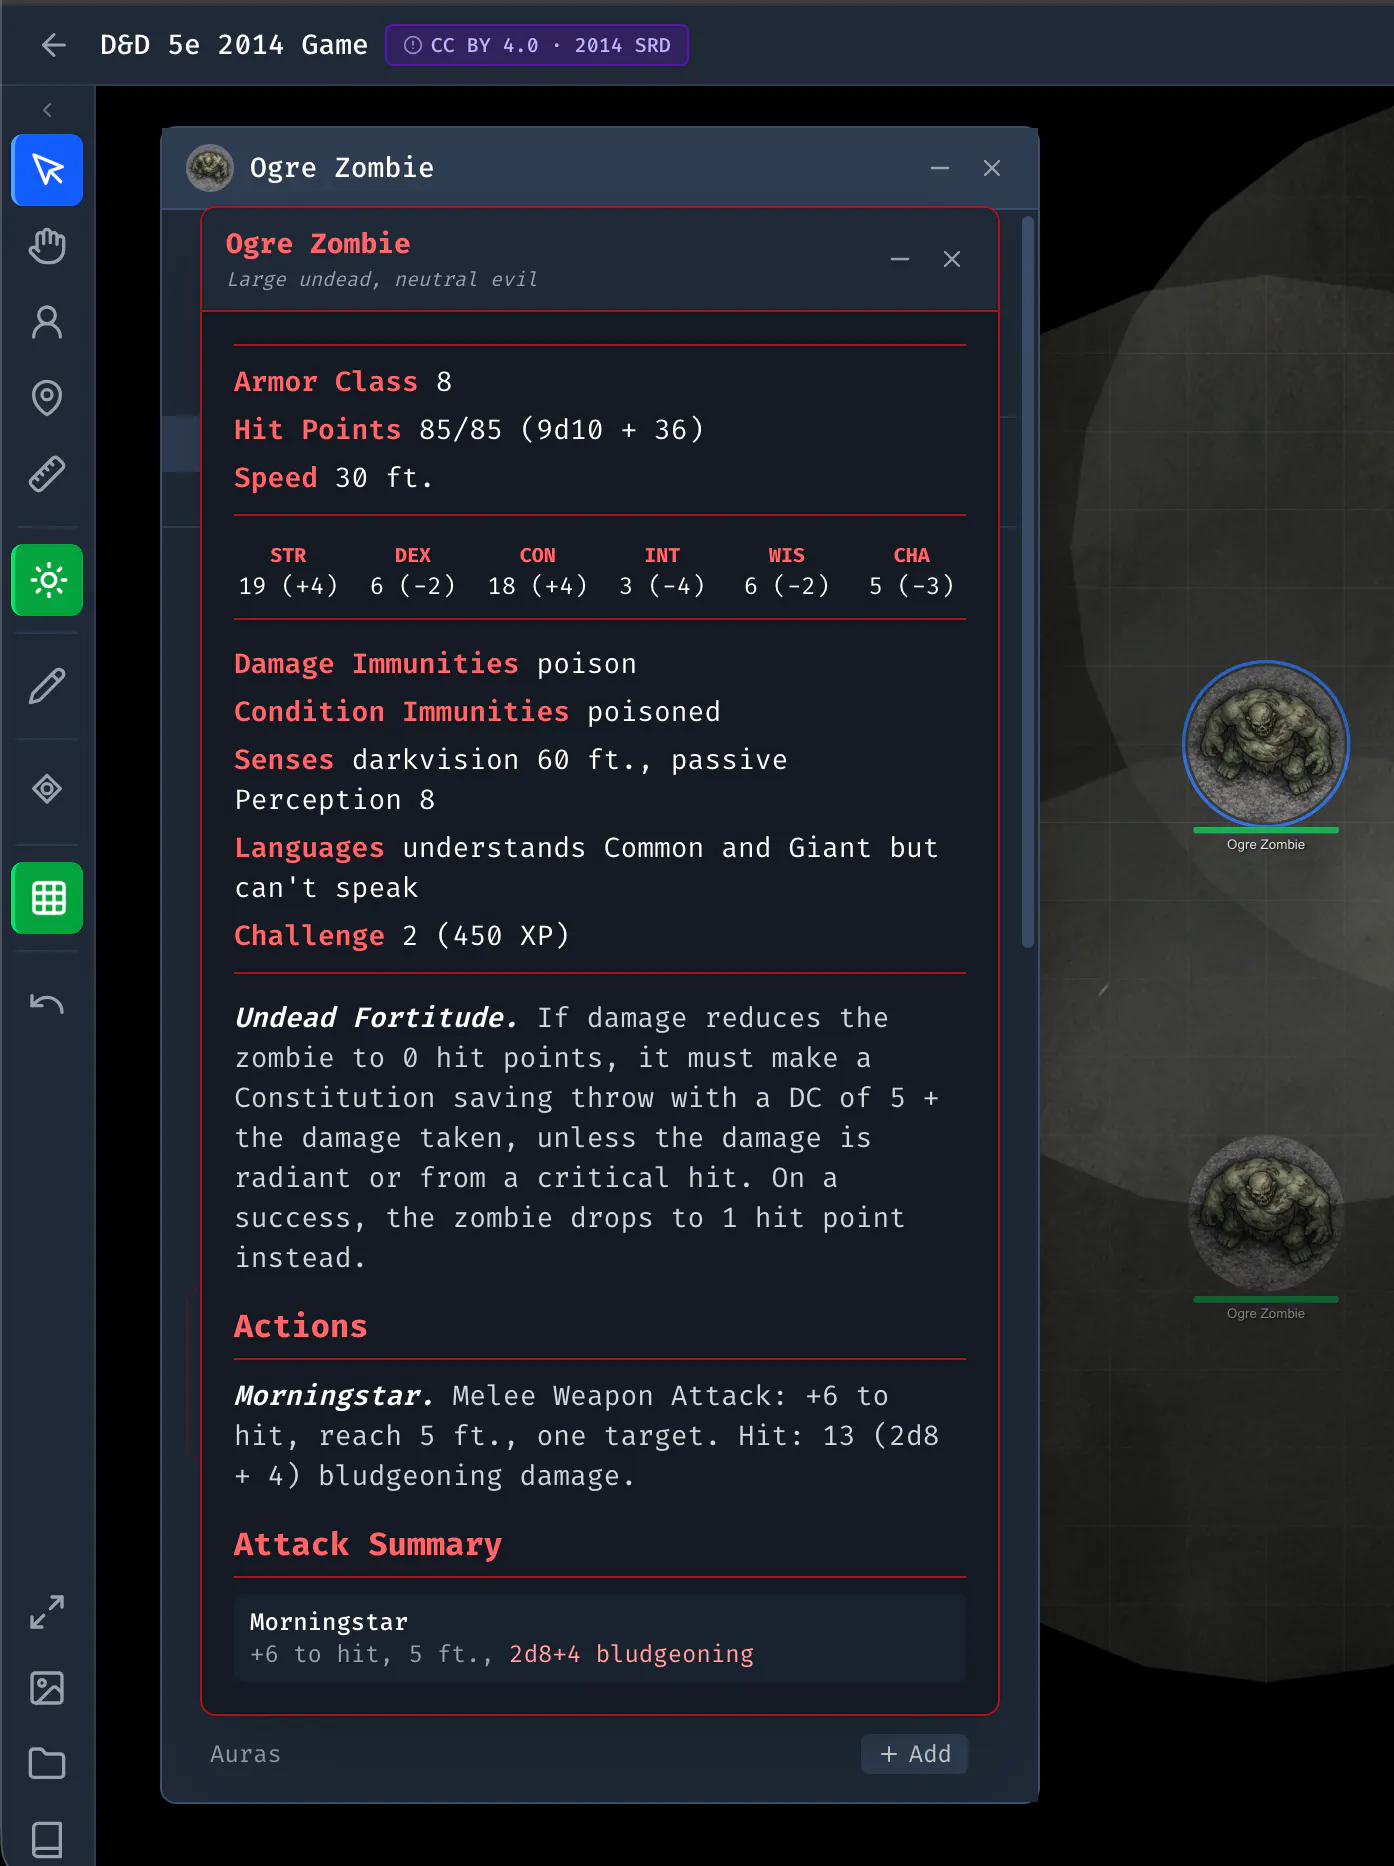Click the Ogre Zombie portrait in the window header

tap(210, 168)
